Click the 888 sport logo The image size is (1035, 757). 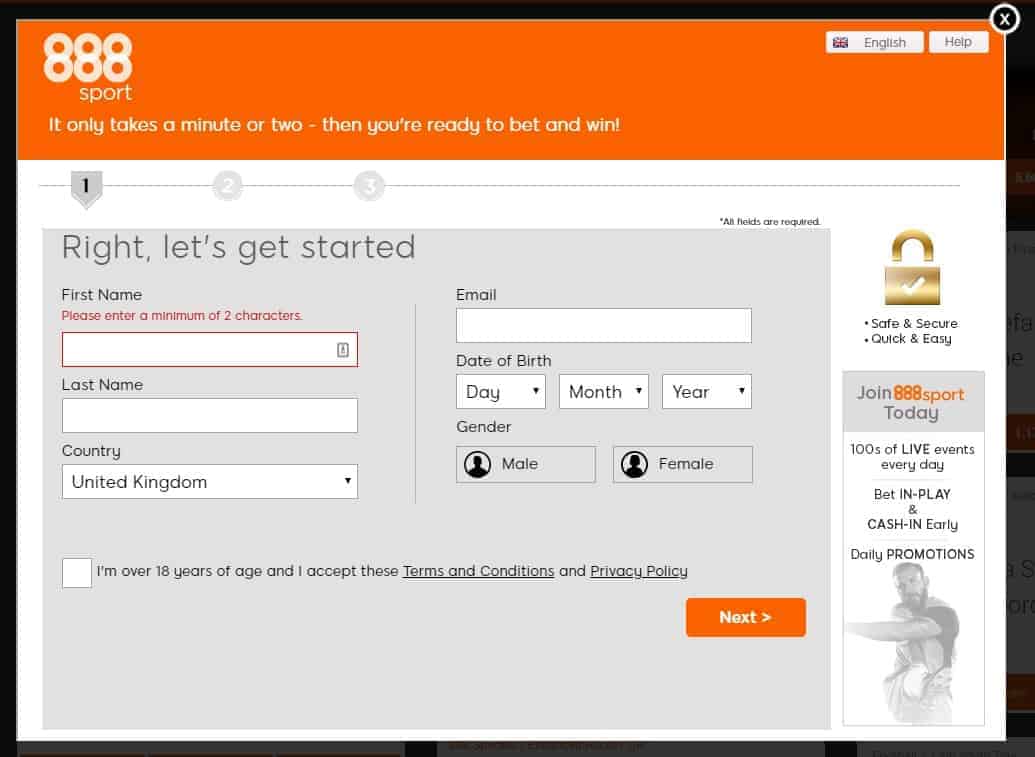coord(88,67)
